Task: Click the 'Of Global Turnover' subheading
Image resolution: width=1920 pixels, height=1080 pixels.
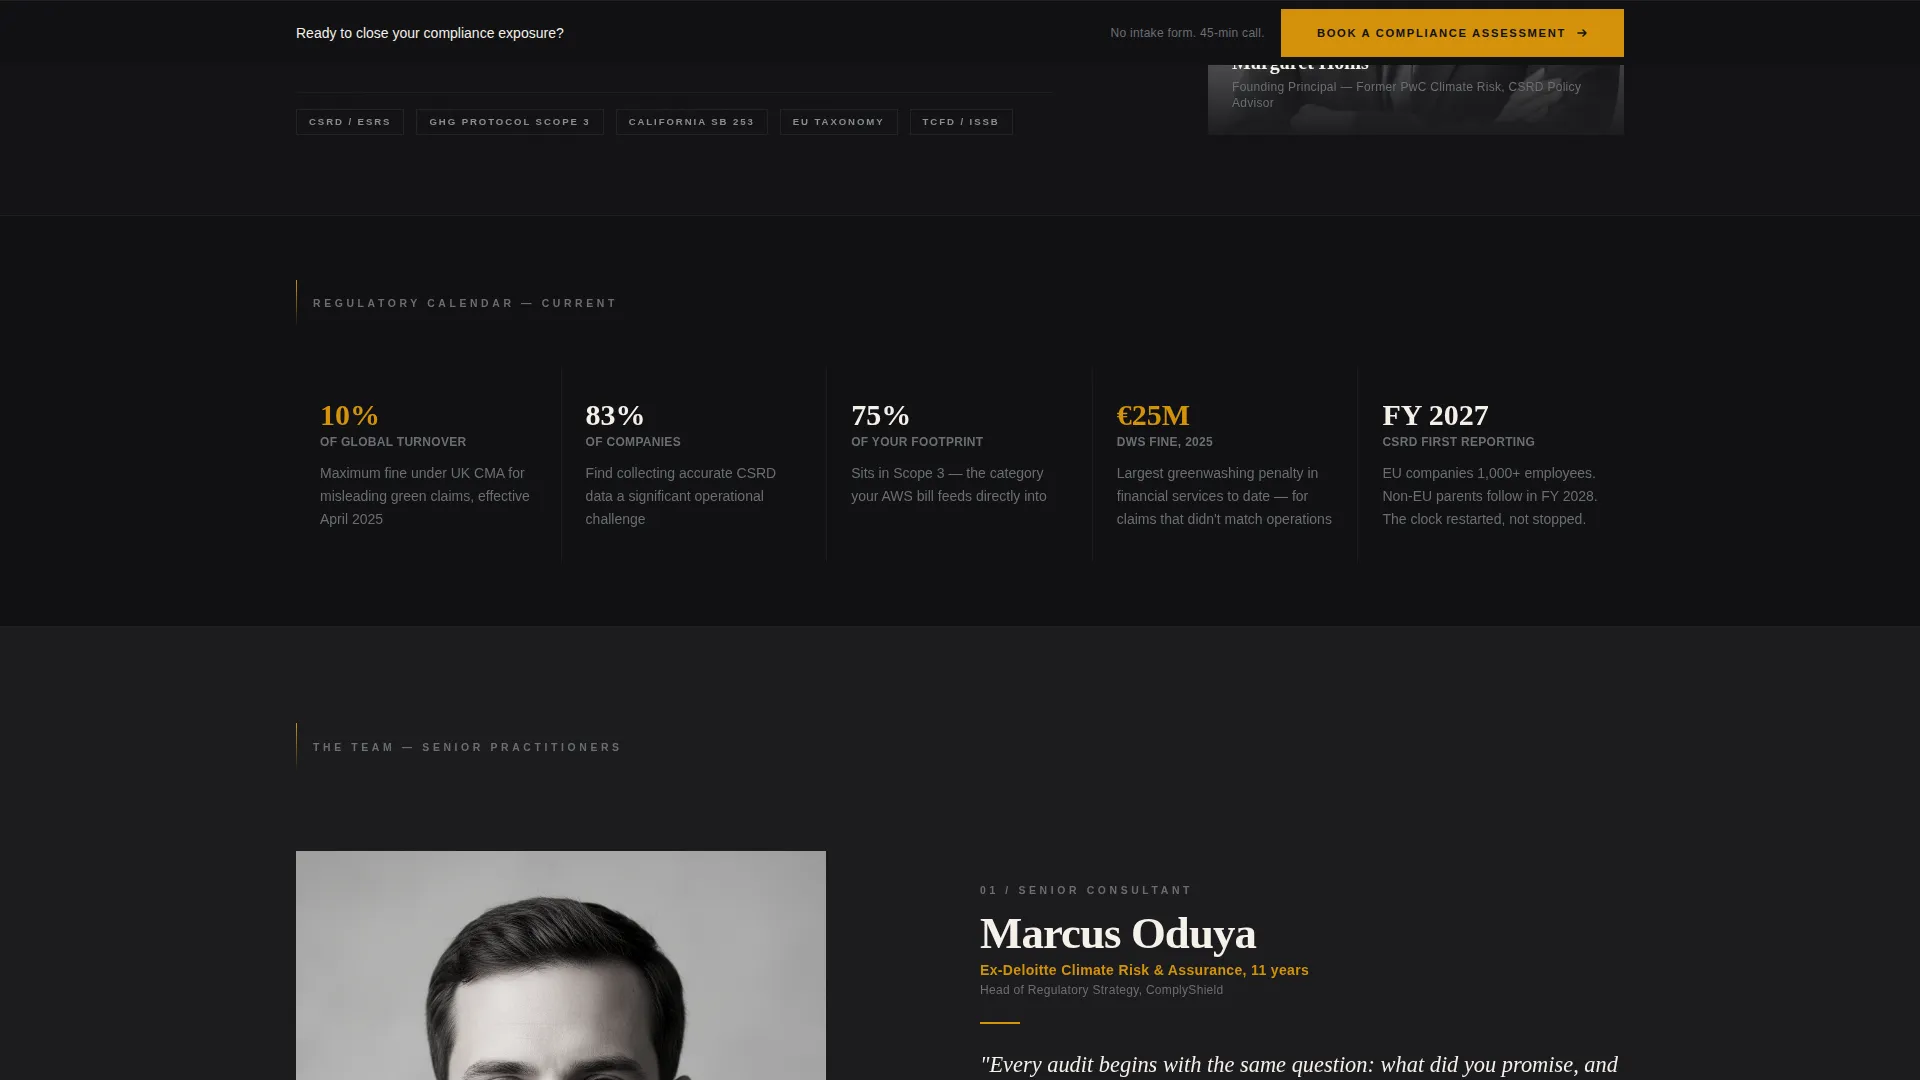Action: point(393,442)
